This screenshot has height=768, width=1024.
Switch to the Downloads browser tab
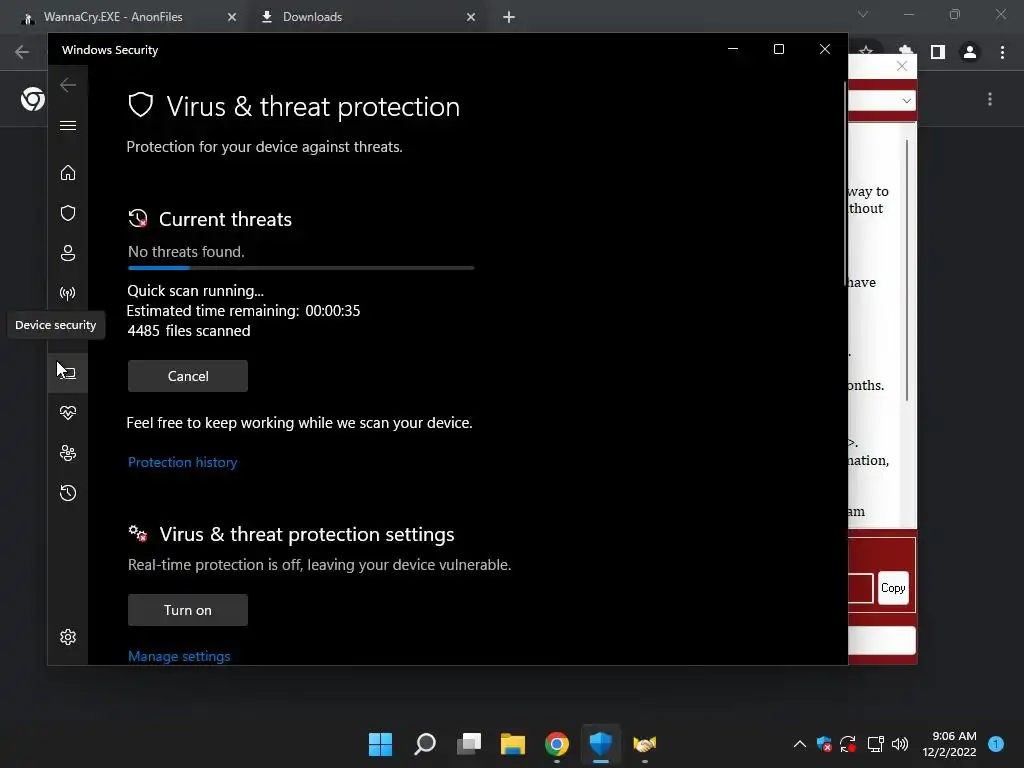coord(312,17)
